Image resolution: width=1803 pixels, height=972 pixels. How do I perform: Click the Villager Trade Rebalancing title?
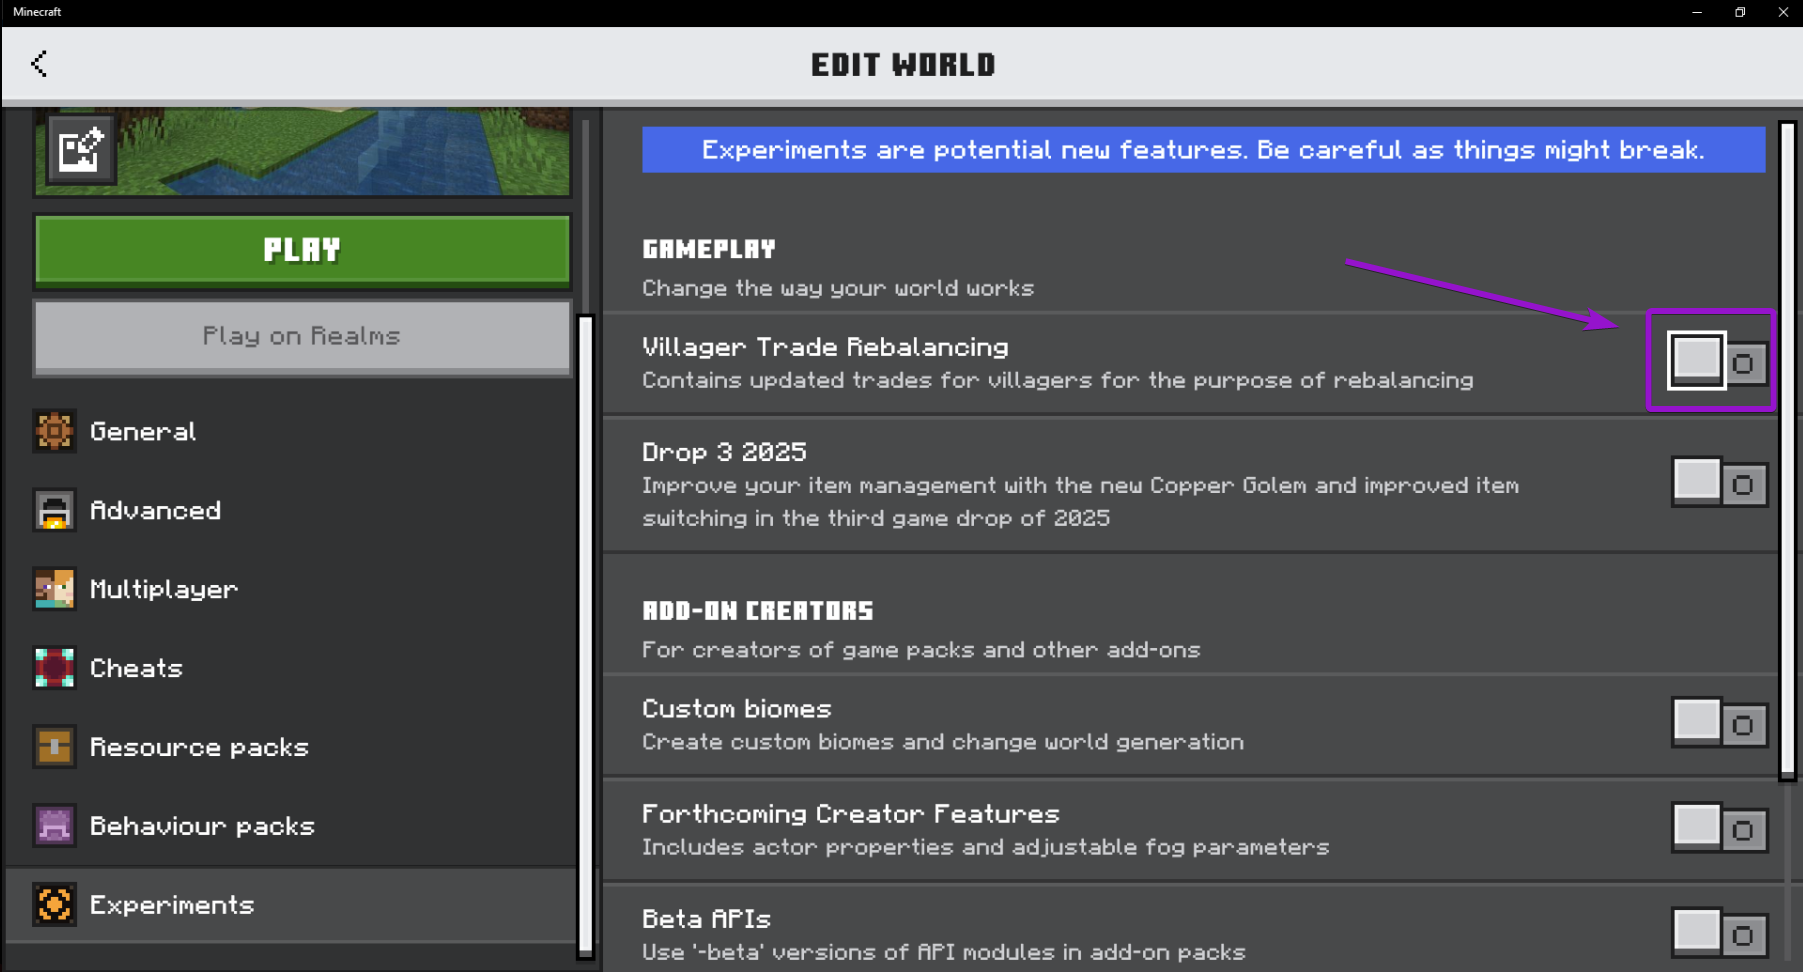coord(825,347)
